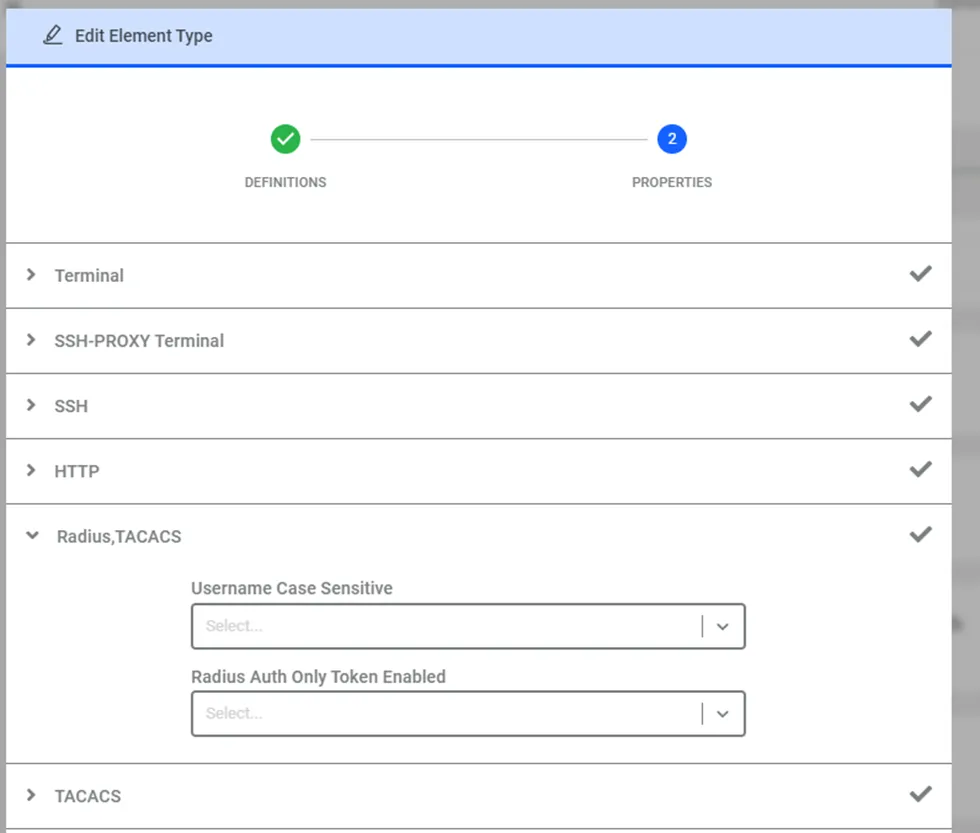Click the blue Properties step 2 circle
This screenshot has height=833, width=980.
click(x=671, y=139)
